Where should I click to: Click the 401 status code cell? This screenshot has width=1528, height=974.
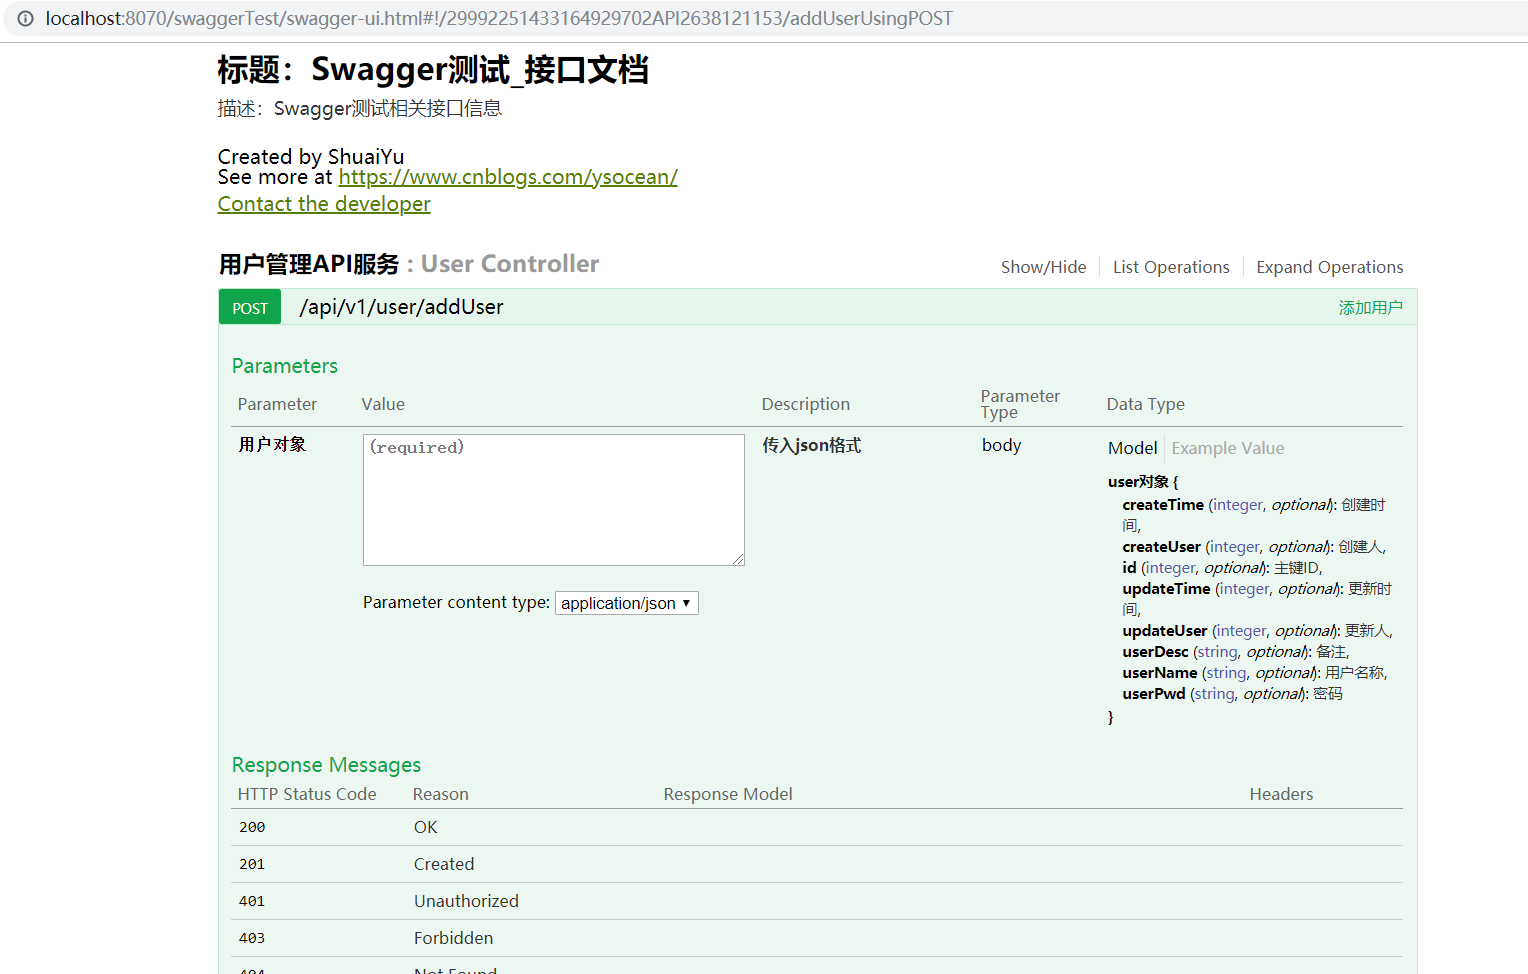[252, 901]
